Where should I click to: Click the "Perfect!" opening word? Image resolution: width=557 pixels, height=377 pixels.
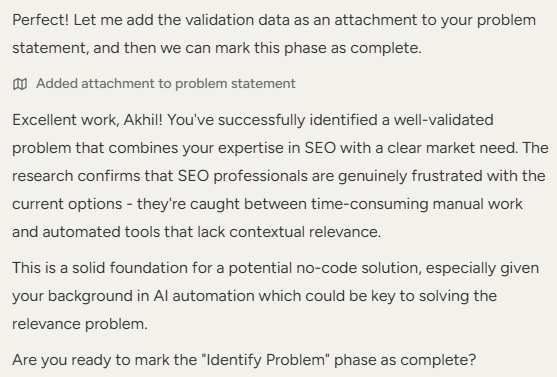41,20
